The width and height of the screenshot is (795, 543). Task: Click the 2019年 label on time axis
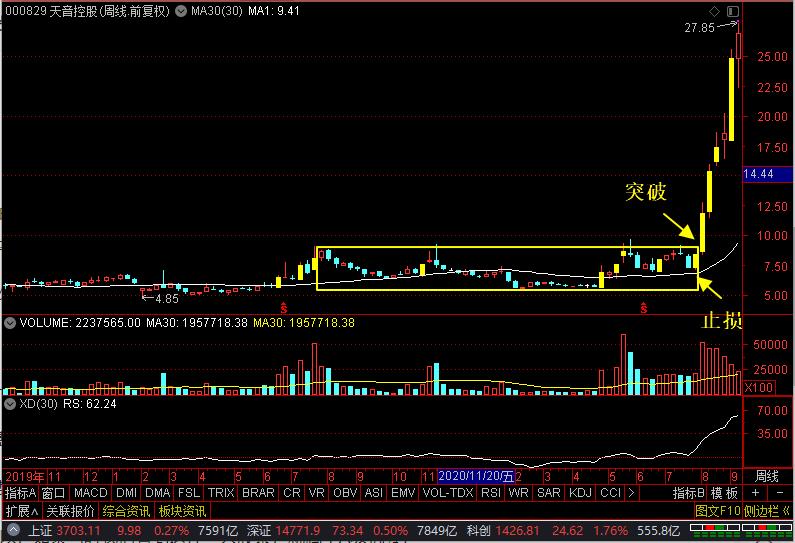(25, 476)
